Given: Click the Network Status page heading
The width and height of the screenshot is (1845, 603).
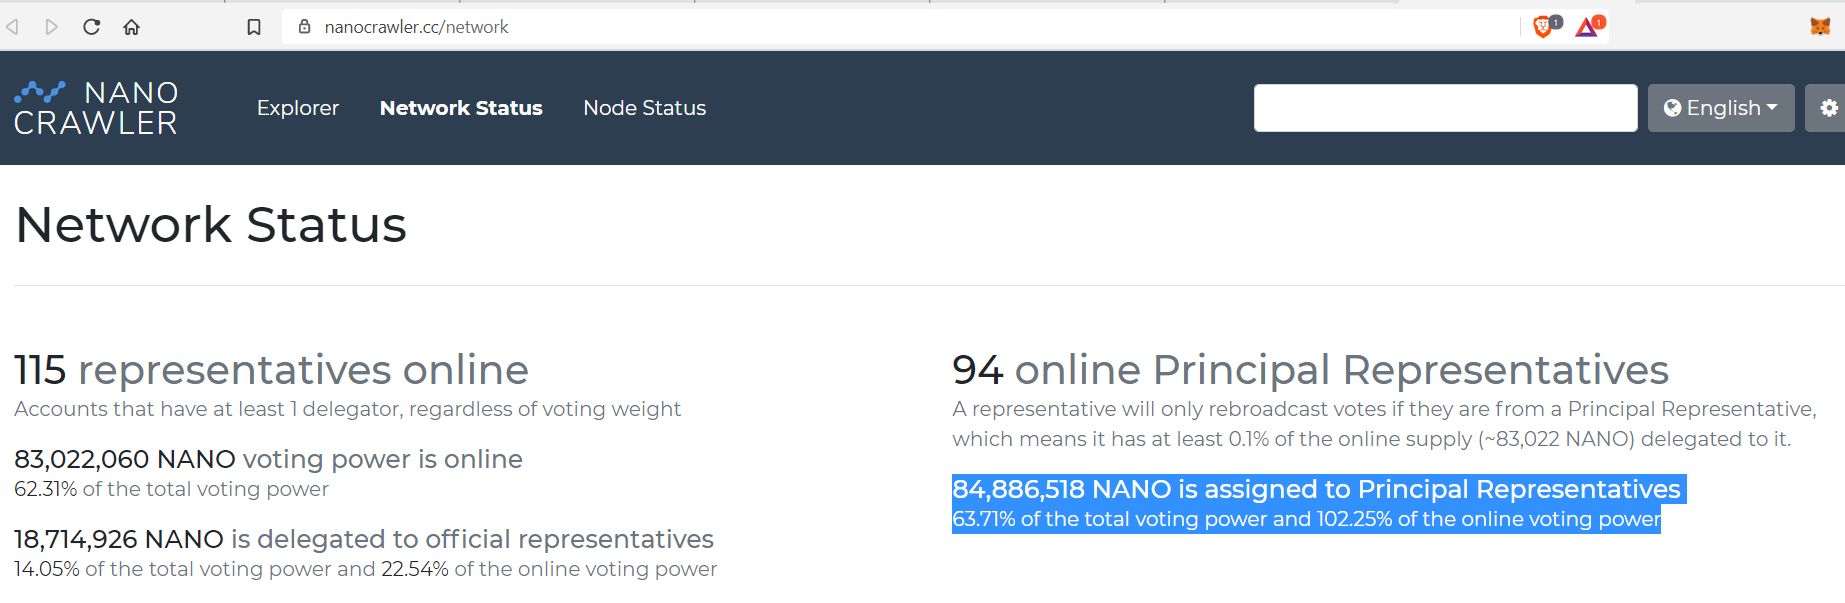Looking at the screenshot, I should pos(211,225).
